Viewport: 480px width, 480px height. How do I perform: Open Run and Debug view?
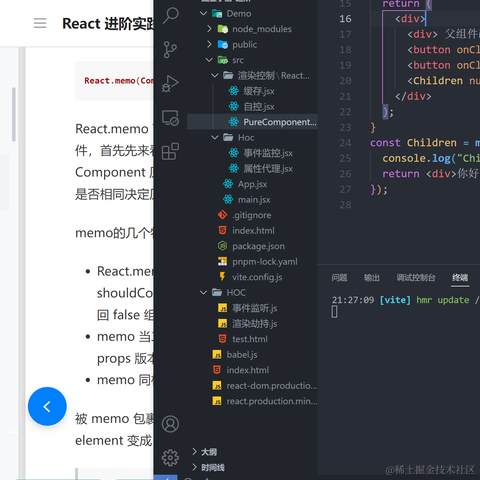(x=171, y=84)
